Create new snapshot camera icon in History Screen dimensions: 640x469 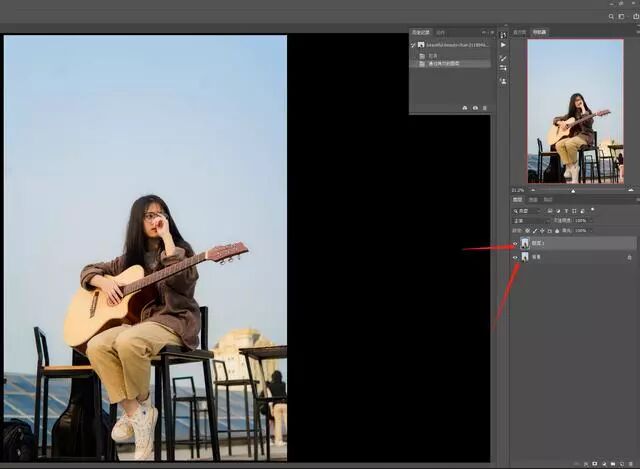(x=475, y=108)
